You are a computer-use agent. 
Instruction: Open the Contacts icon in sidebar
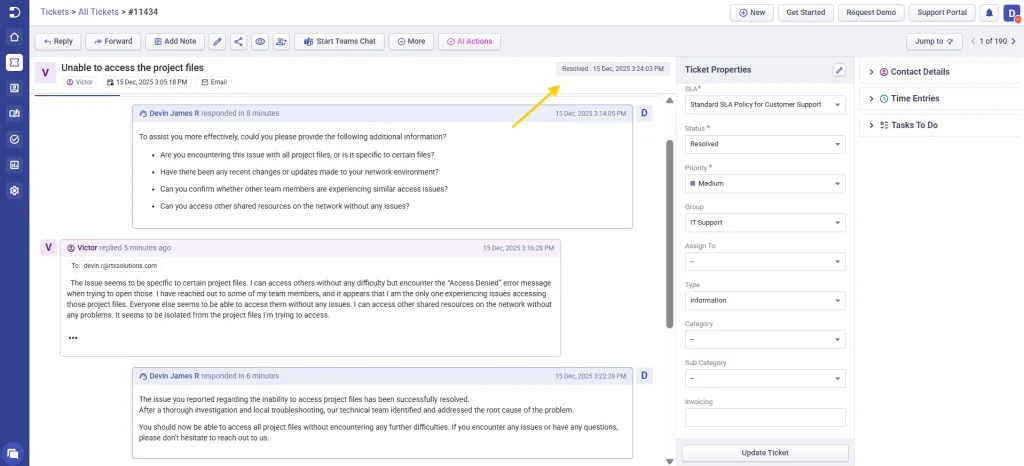[14, 88]
